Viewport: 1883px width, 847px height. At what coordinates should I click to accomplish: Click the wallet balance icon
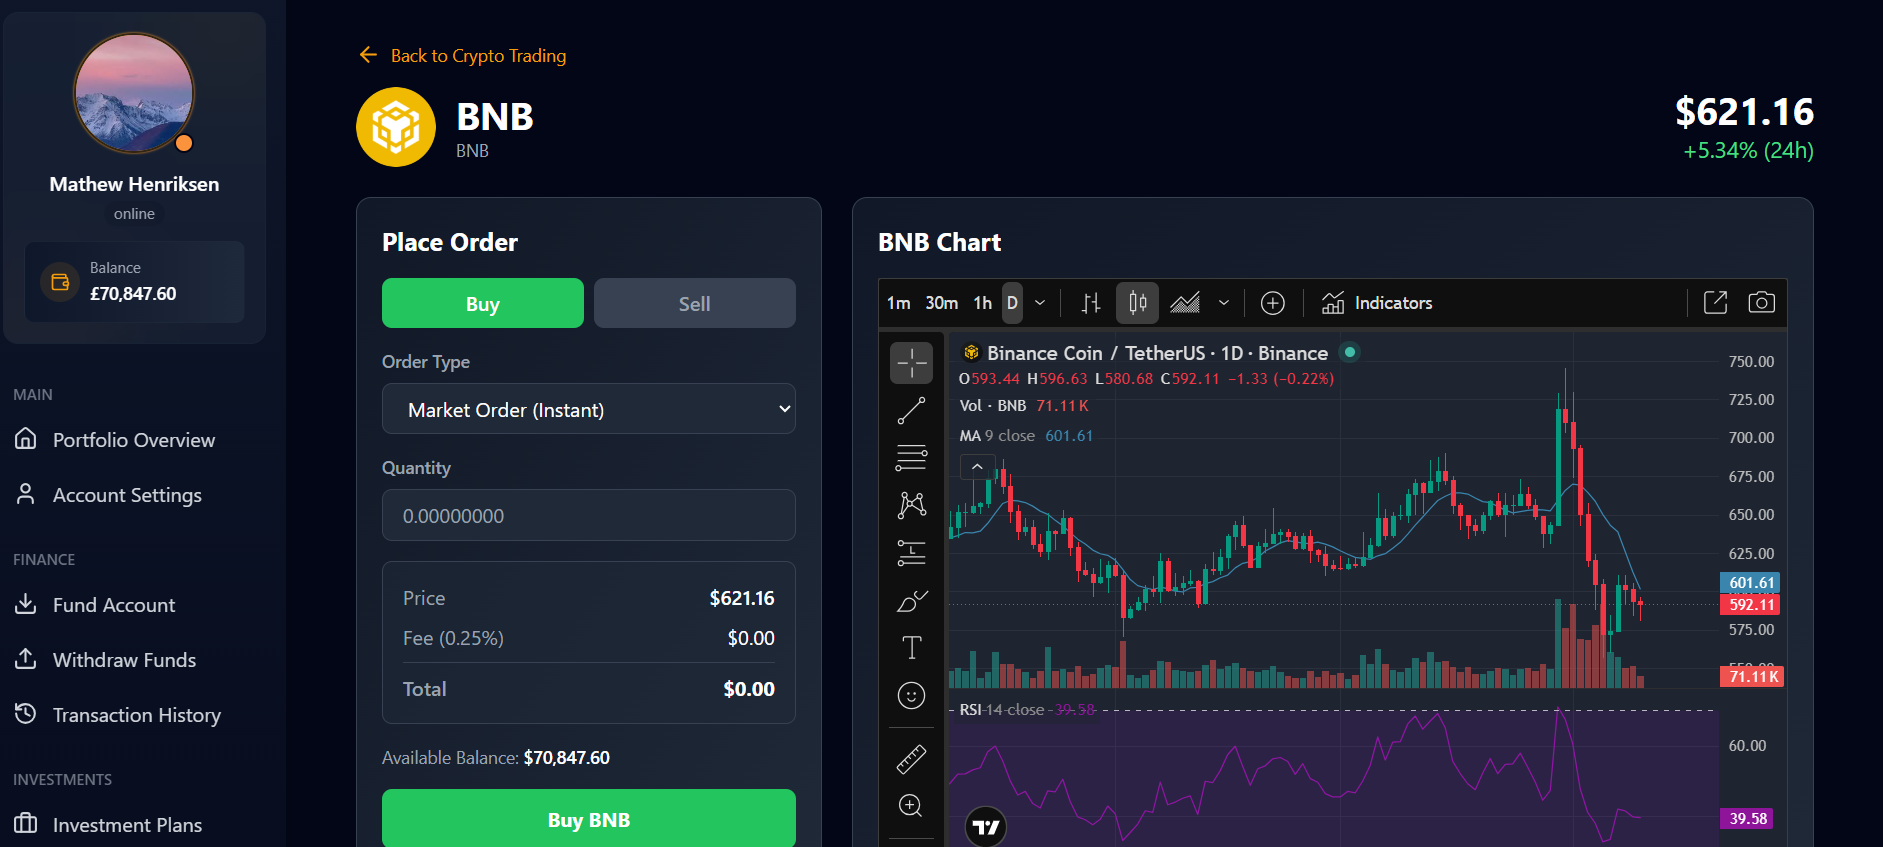60,282
